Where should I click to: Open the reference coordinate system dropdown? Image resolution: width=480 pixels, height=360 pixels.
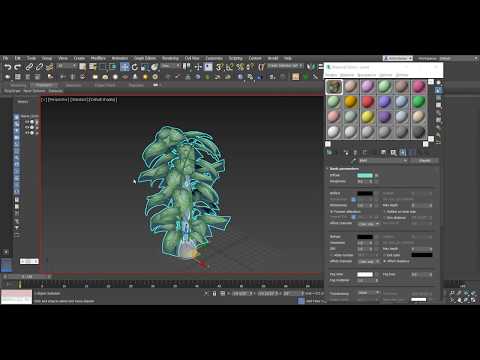(171, 66)
